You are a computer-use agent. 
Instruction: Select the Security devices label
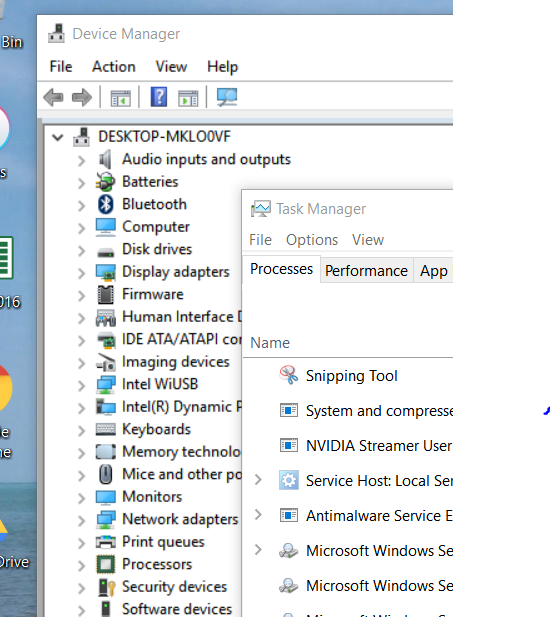tap(175, 587)
